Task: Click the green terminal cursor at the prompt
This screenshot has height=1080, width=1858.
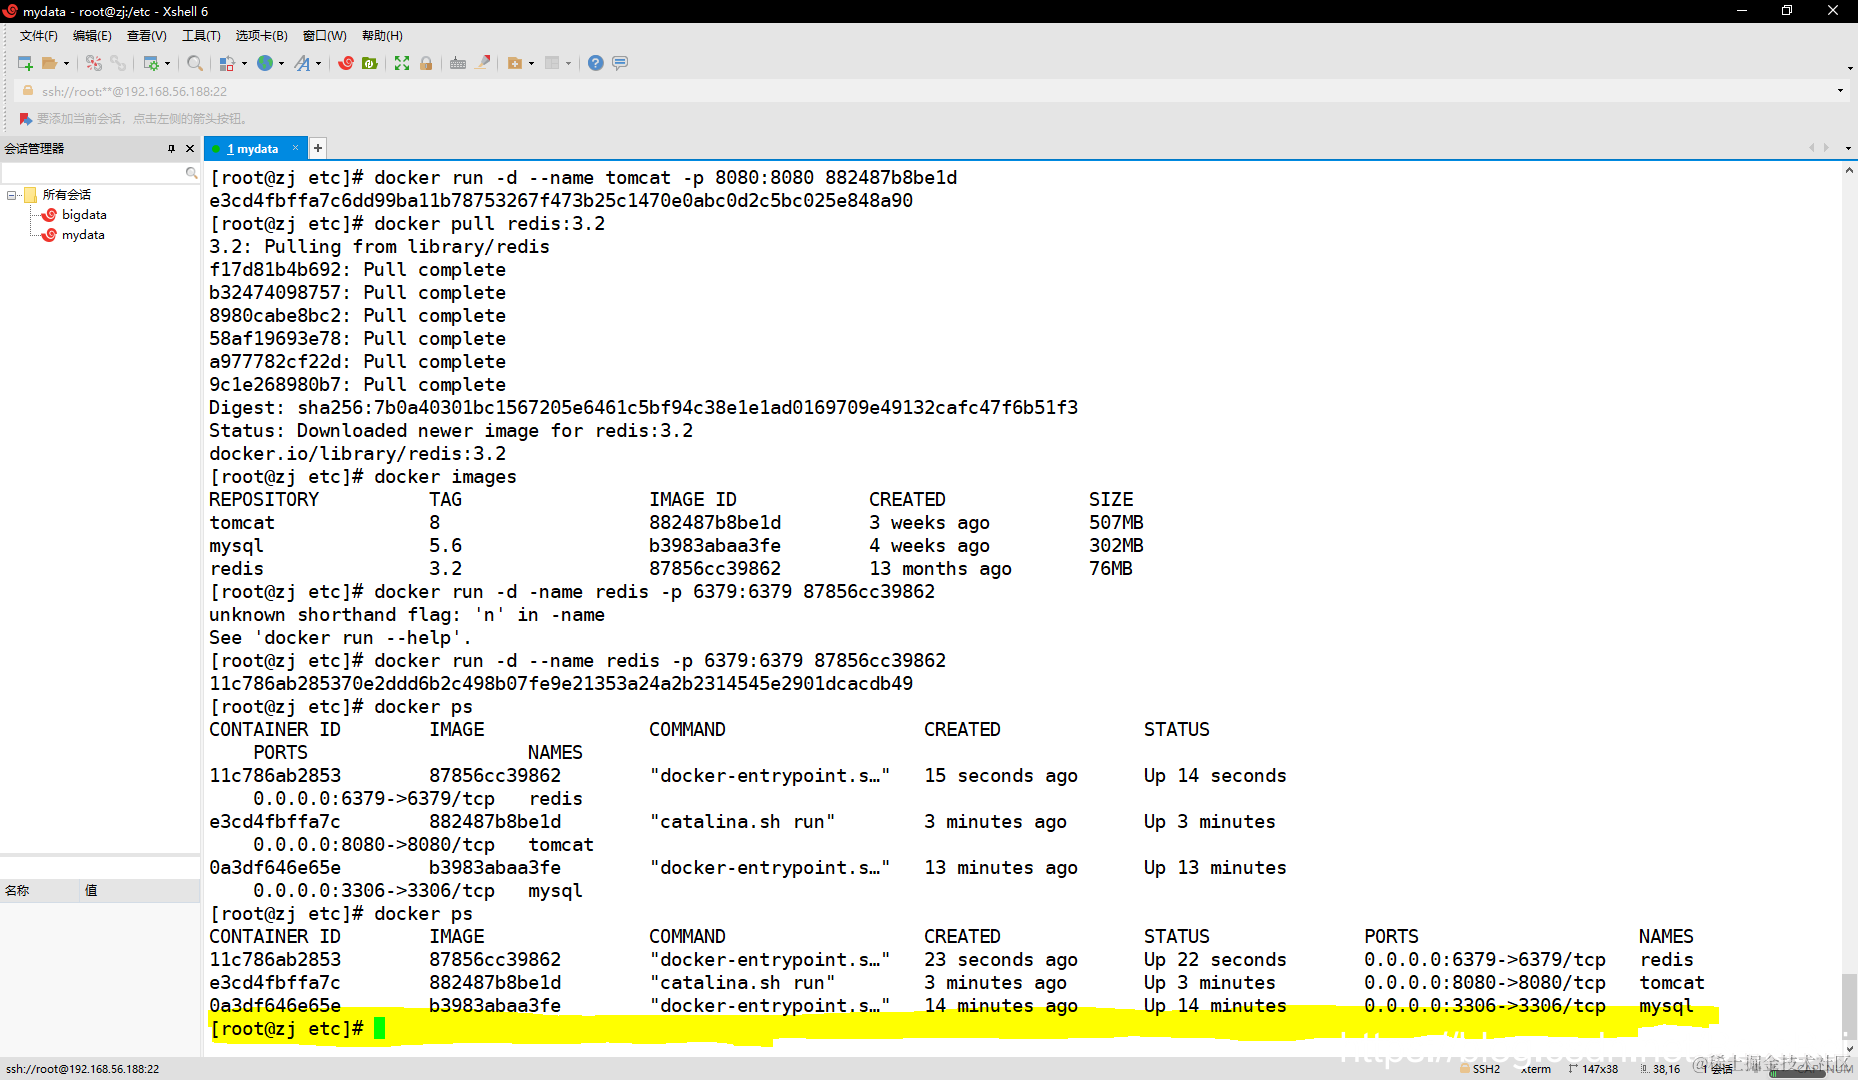Action: 380,1028
